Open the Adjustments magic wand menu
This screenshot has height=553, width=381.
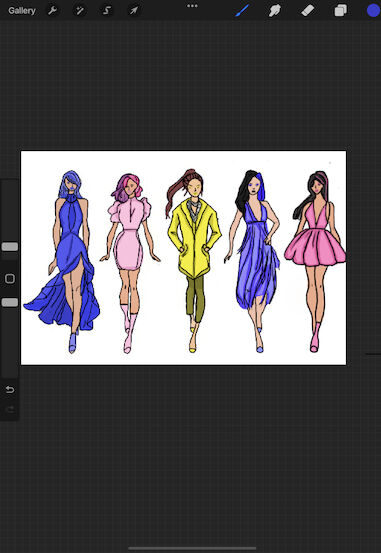click(x=79, y=11)
